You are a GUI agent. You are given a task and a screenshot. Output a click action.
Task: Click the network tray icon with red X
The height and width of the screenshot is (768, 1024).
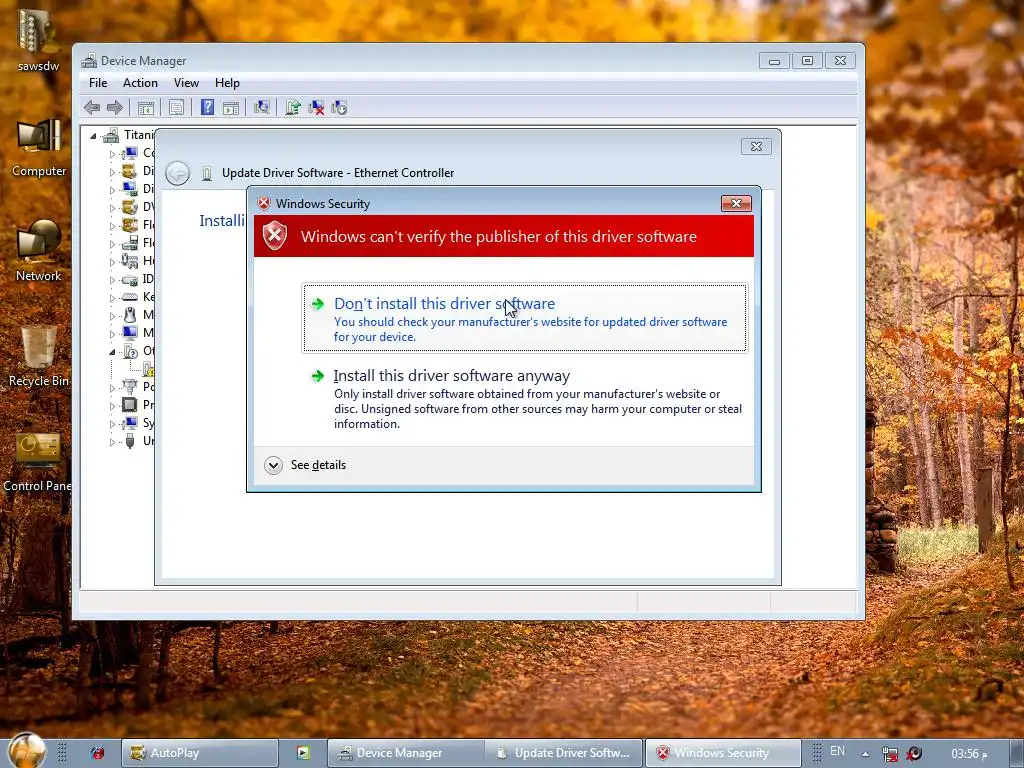click(889, 754)
